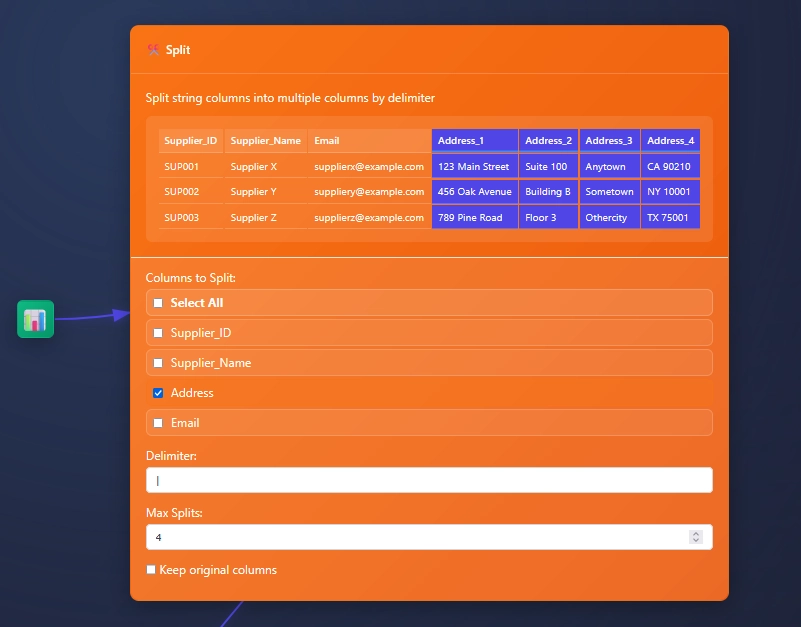The height and width of the screenshot is (627, 801).
Task: Click the 456 Oak Avenue cell
Action: [475, 192]
